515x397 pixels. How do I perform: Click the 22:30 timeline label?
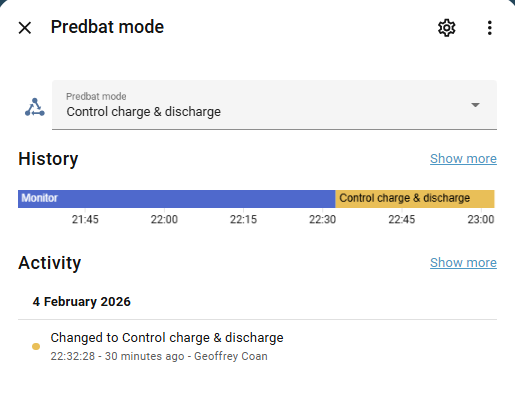tap(322, 219)
